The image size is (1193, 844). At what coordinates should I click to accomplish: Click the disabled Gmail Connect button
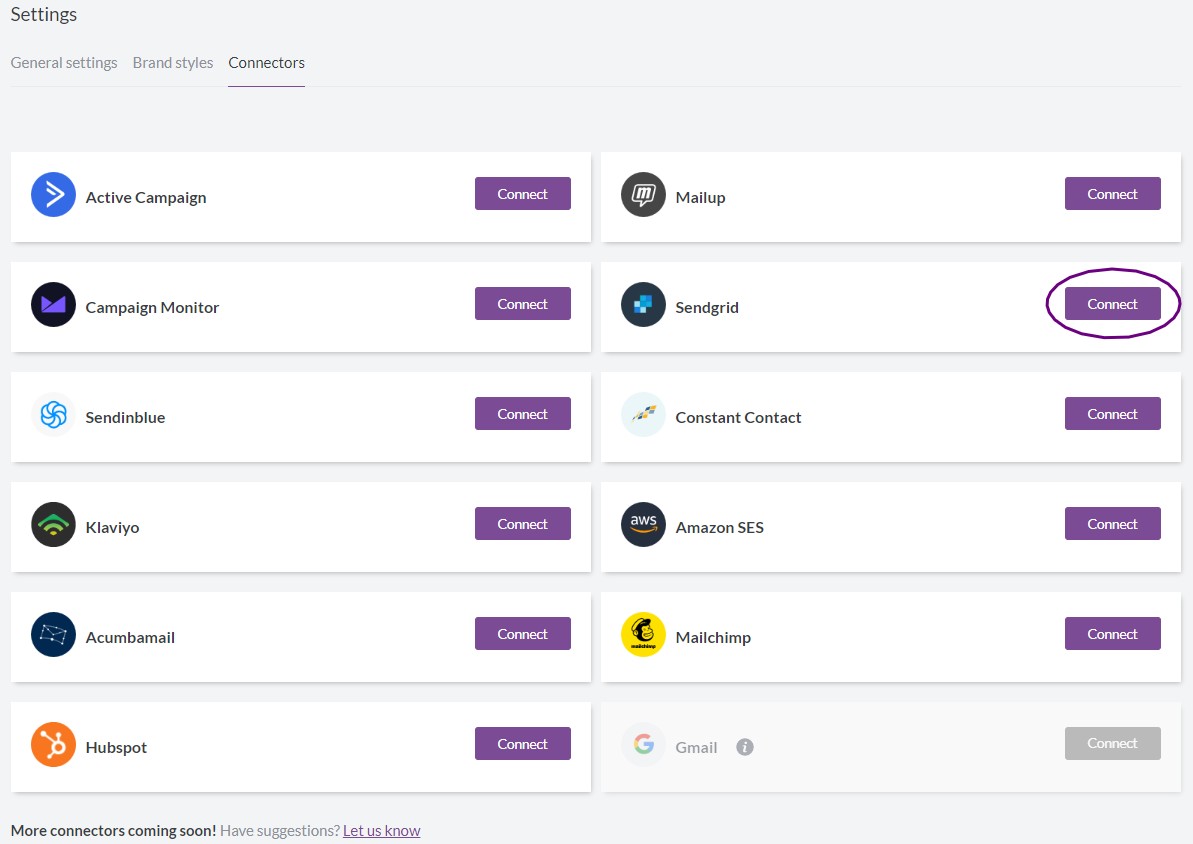[x=1112, y=744]
